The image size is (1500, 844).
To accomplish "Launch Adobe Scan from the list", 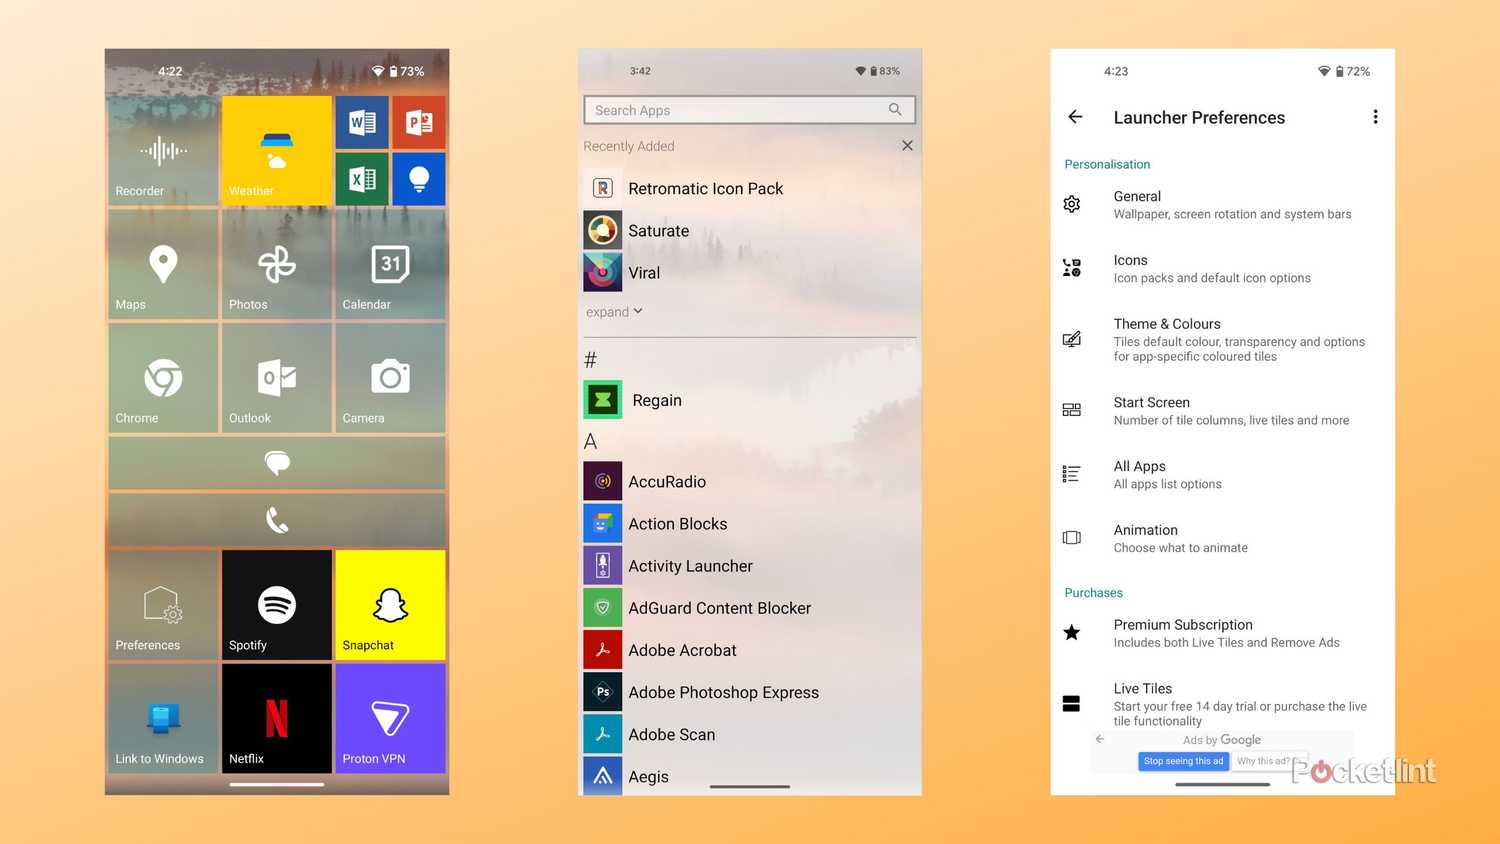I will click(749, 734).
